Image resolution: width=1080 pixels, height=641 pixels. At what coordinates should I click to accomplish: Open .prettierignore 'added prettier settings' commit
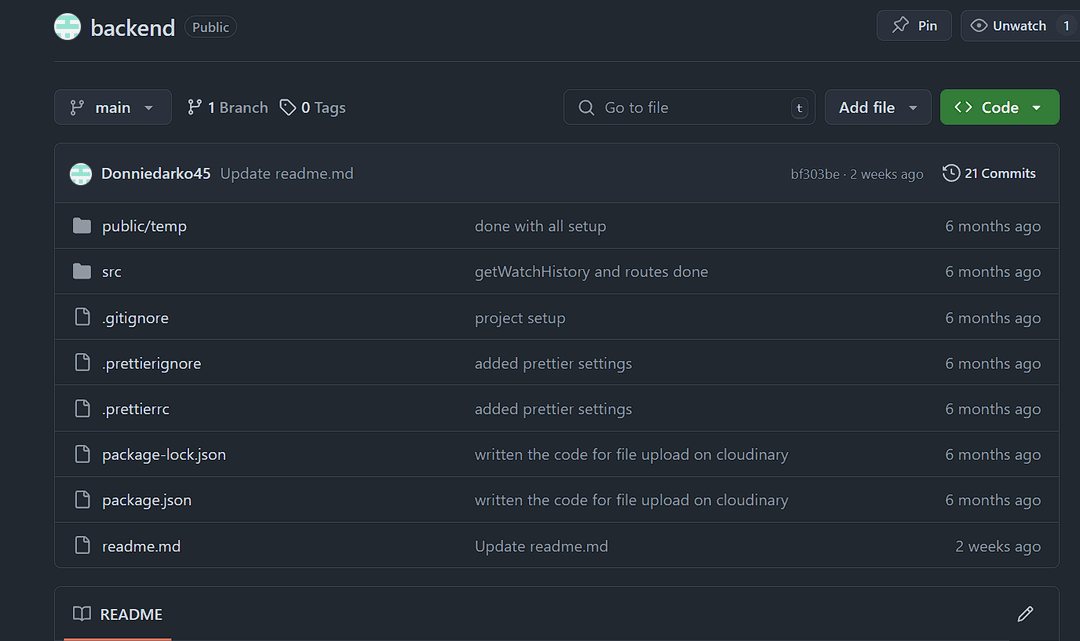[x=553, y=363]
